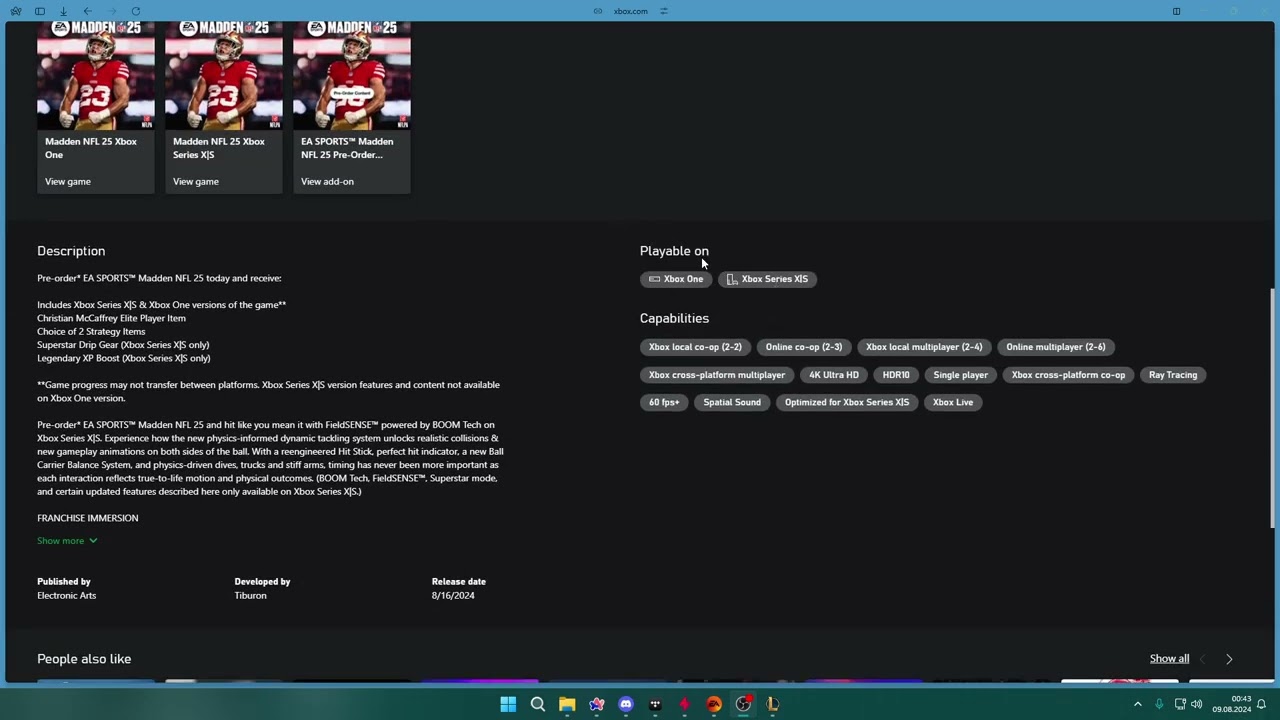The image size is (1280, 720).
Task: Click the Single player tag
Action: pos(961,375)
